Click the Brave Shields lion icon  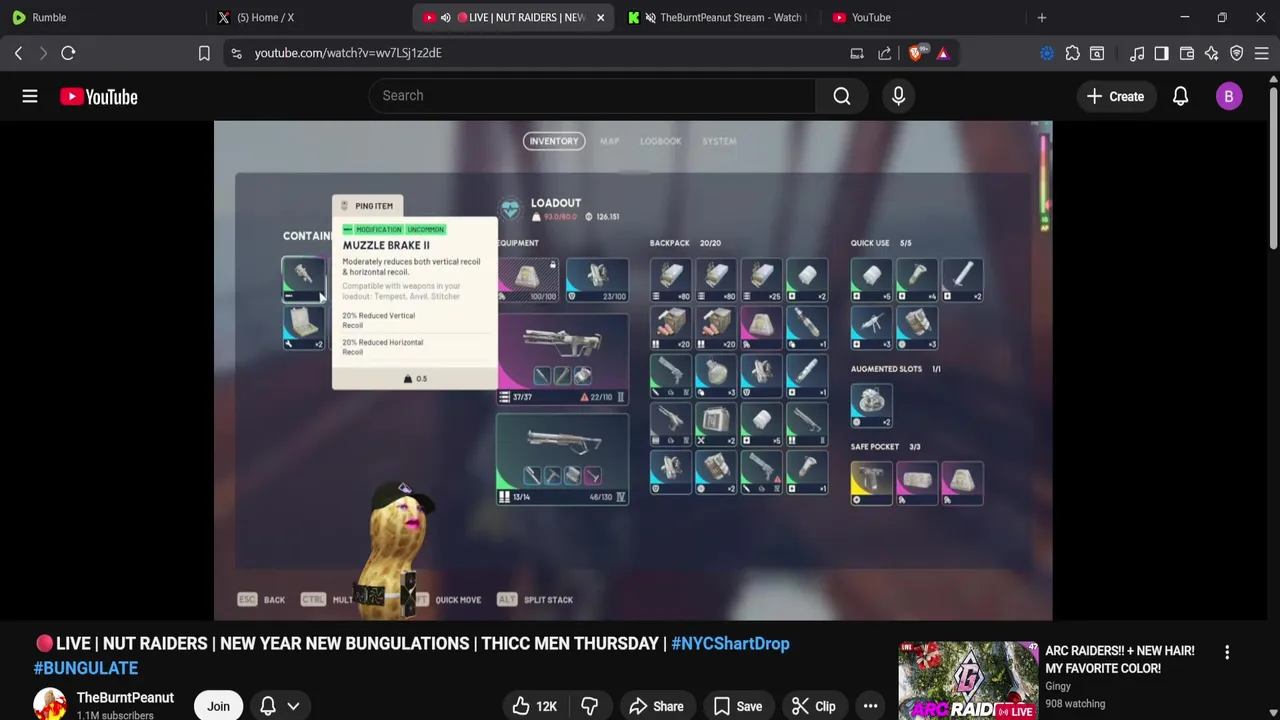click(x=915, y=53)
